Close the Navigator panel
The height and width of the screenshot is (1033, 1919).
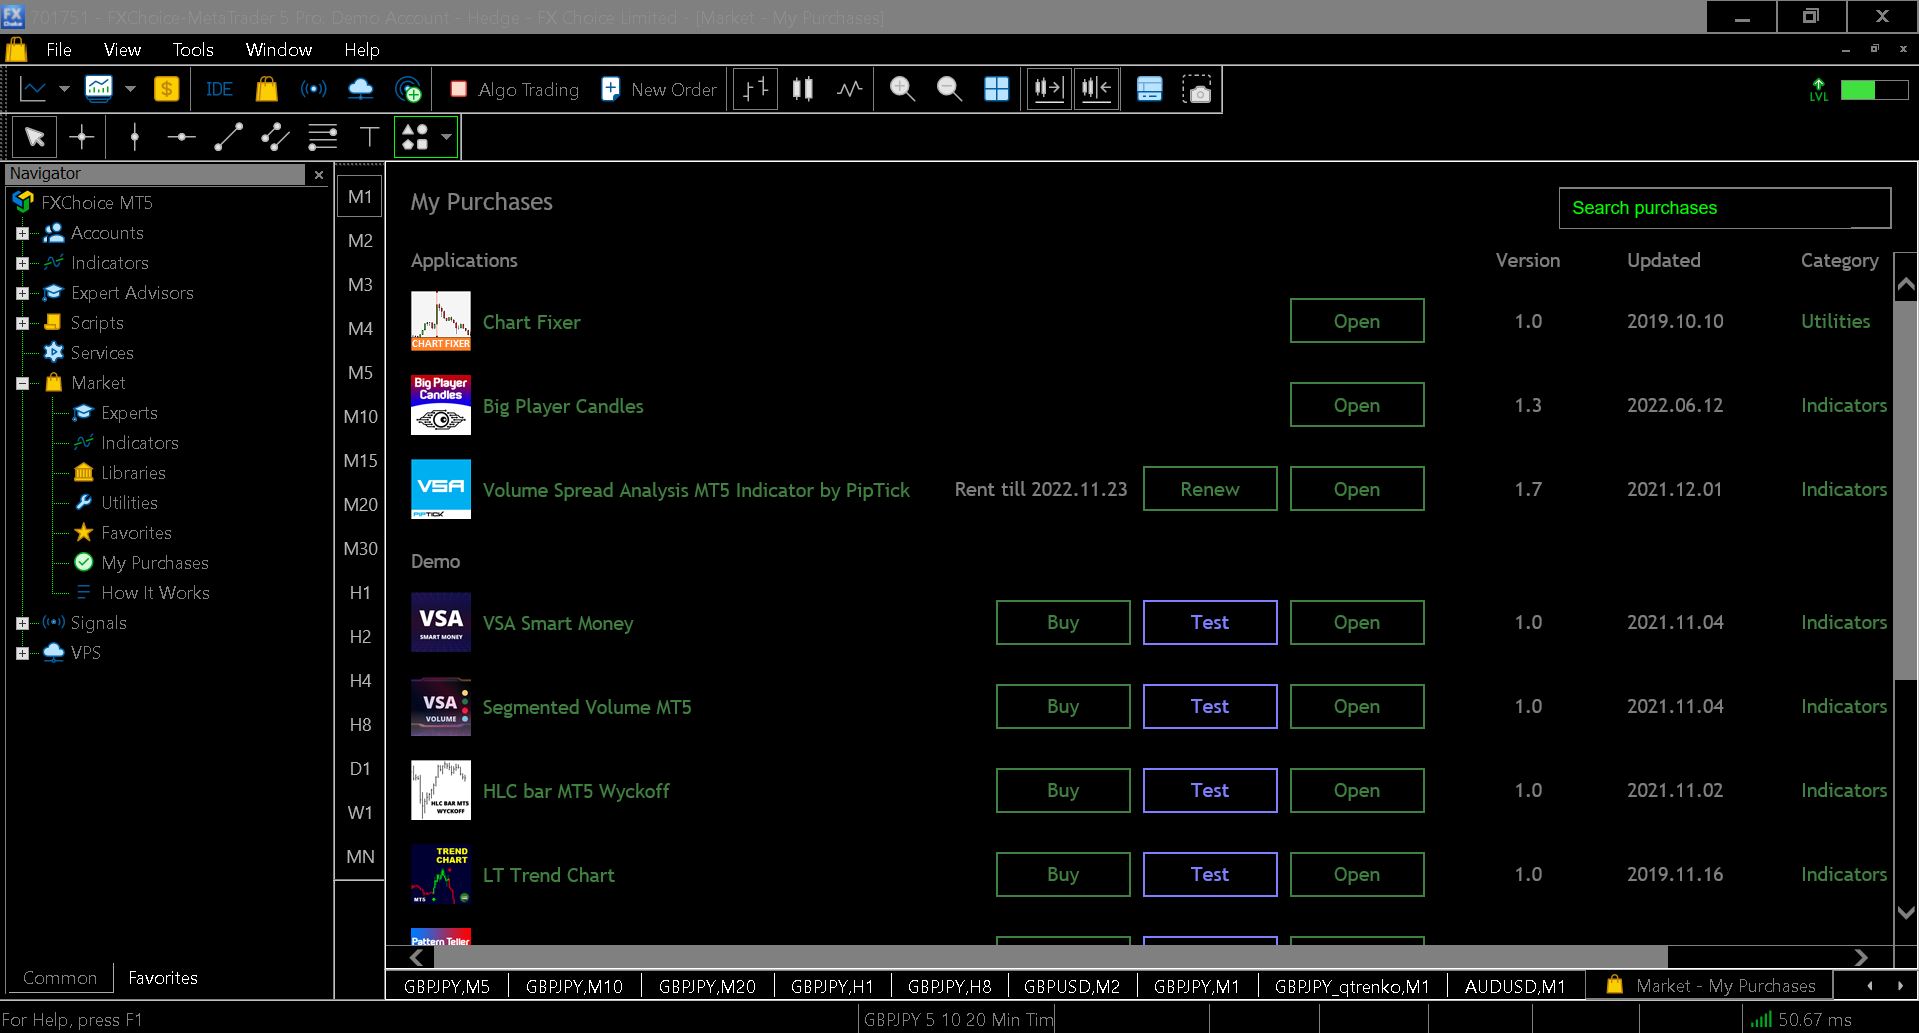click(319, 175)
